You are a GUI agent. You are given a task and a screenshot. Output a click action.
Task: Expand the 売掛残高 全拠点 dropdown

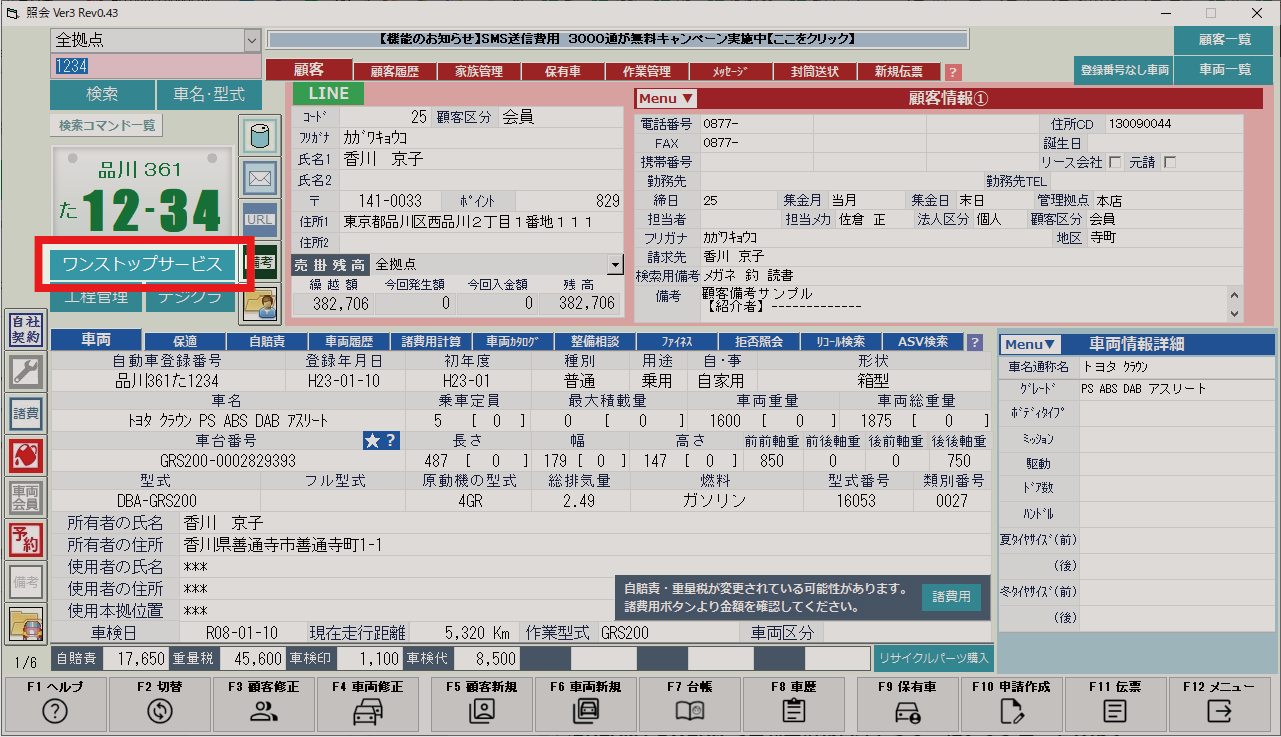[614, 264]
